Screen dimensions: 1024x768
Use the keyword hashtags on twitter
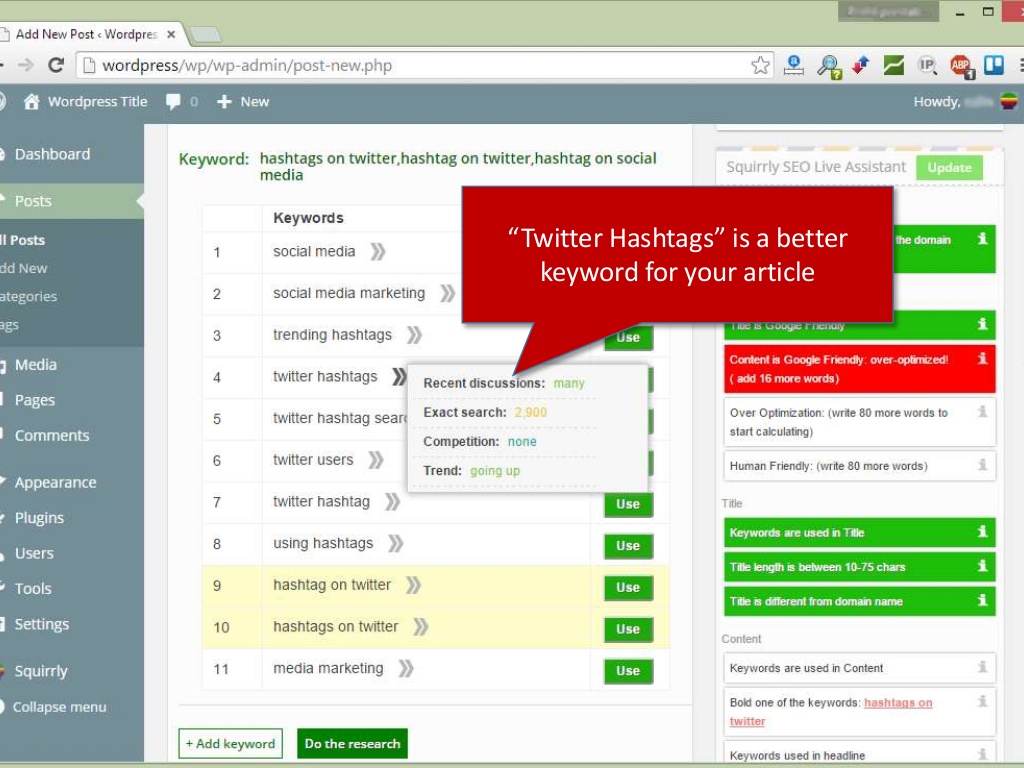[x=628, y=629]
